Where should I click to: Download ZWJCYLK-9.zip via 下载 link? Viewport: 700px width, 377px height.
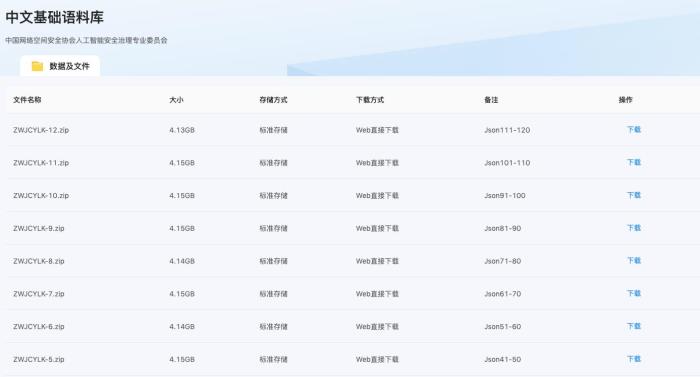click(x=633, y=228)
